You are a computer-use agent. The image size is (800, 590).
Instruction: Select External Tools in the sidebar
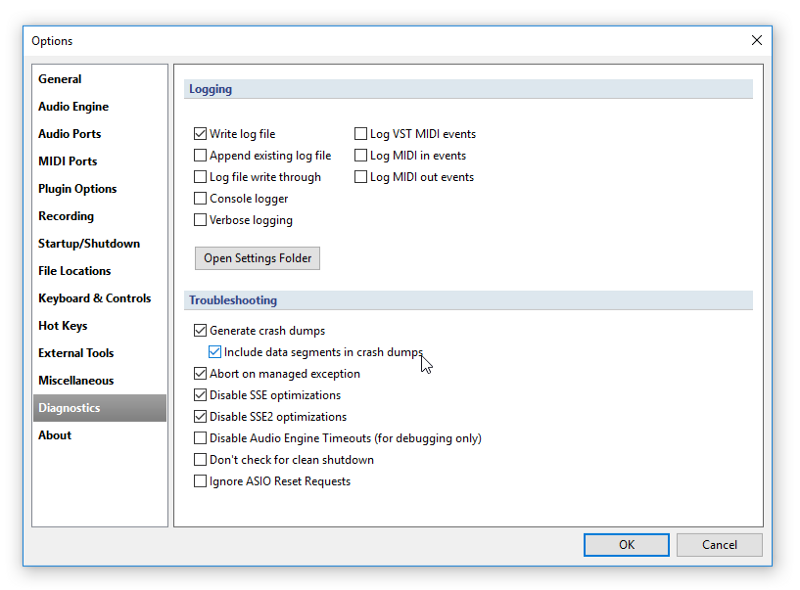pos(99,353)
